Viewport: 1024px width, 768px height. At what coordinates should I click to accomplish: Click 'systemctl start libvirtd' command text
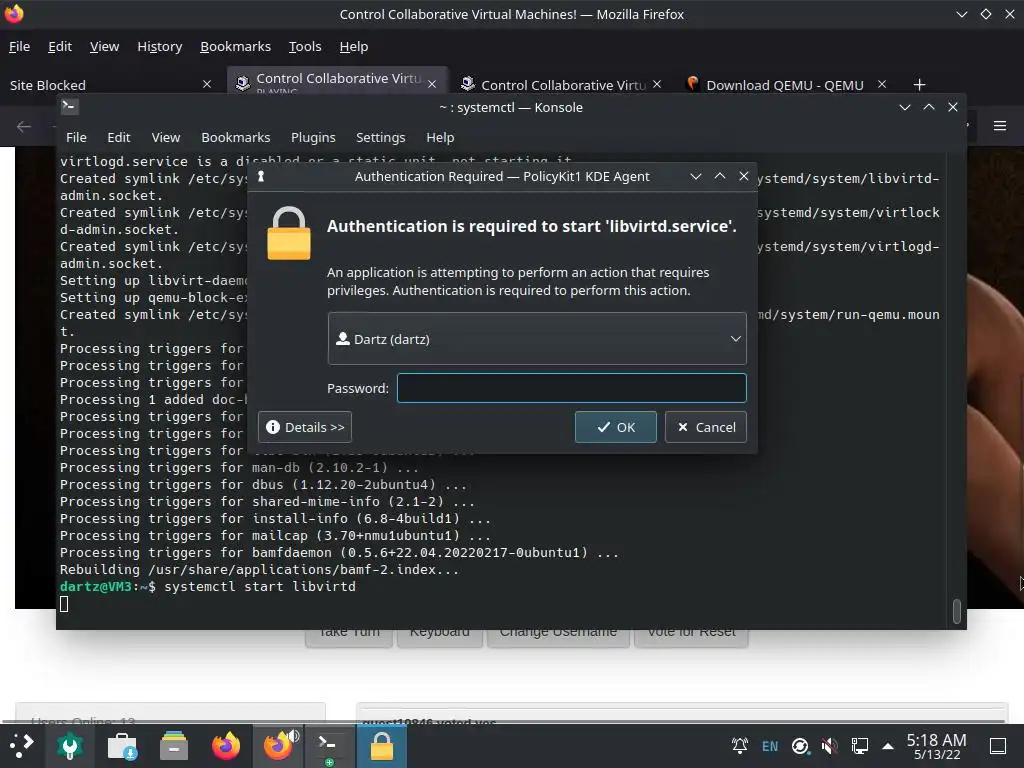[260, 586]
